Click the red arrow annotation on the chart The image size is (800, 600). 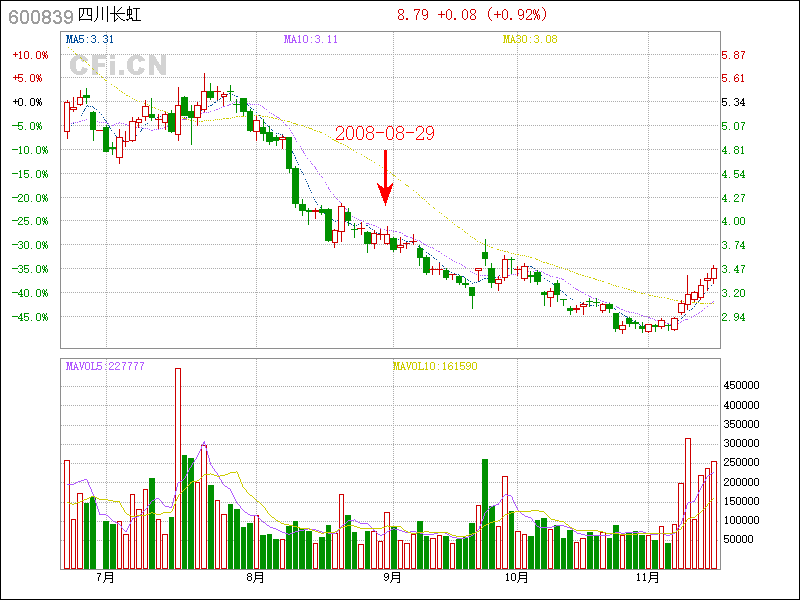pos(384,178)
